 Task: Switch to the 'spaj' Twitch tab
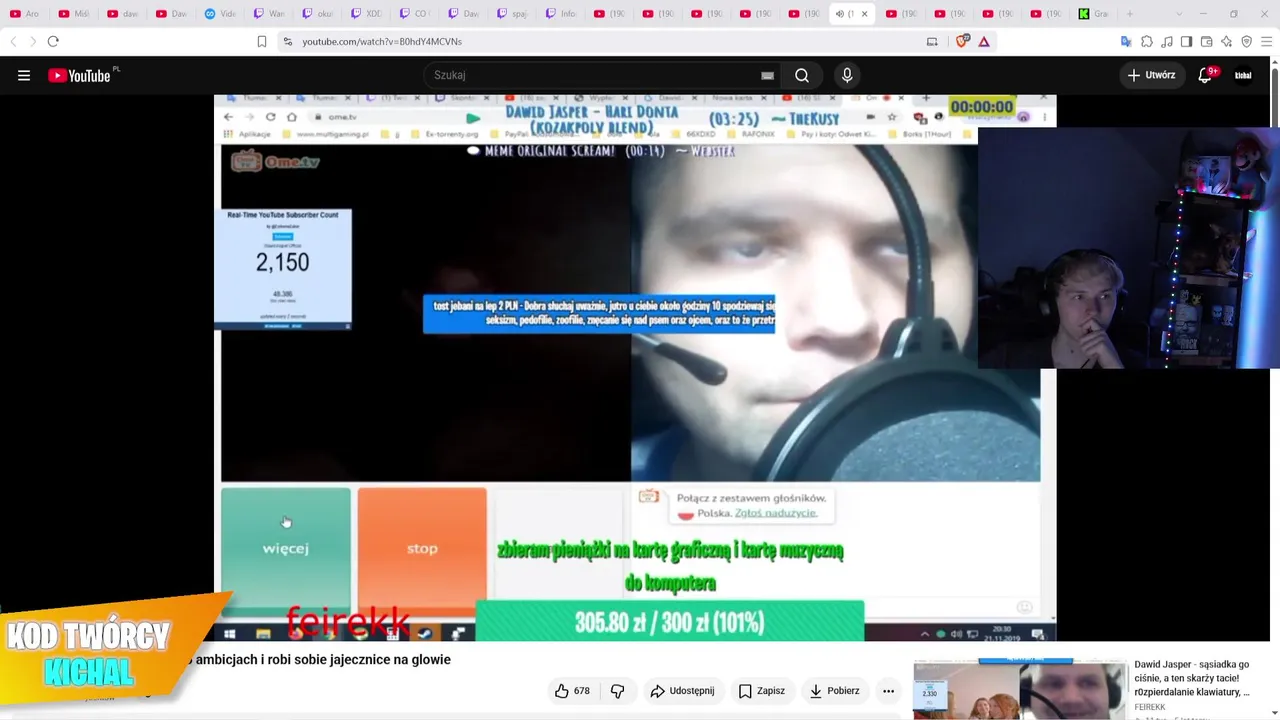[512, 14]
